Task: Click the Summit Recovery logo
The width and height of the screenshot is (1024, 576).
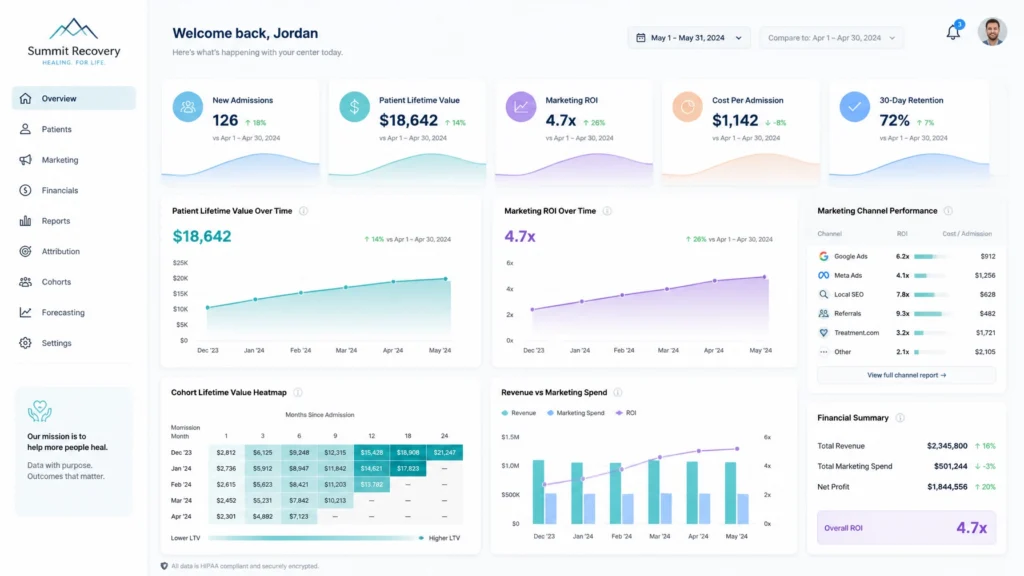Action: point(74,41)
